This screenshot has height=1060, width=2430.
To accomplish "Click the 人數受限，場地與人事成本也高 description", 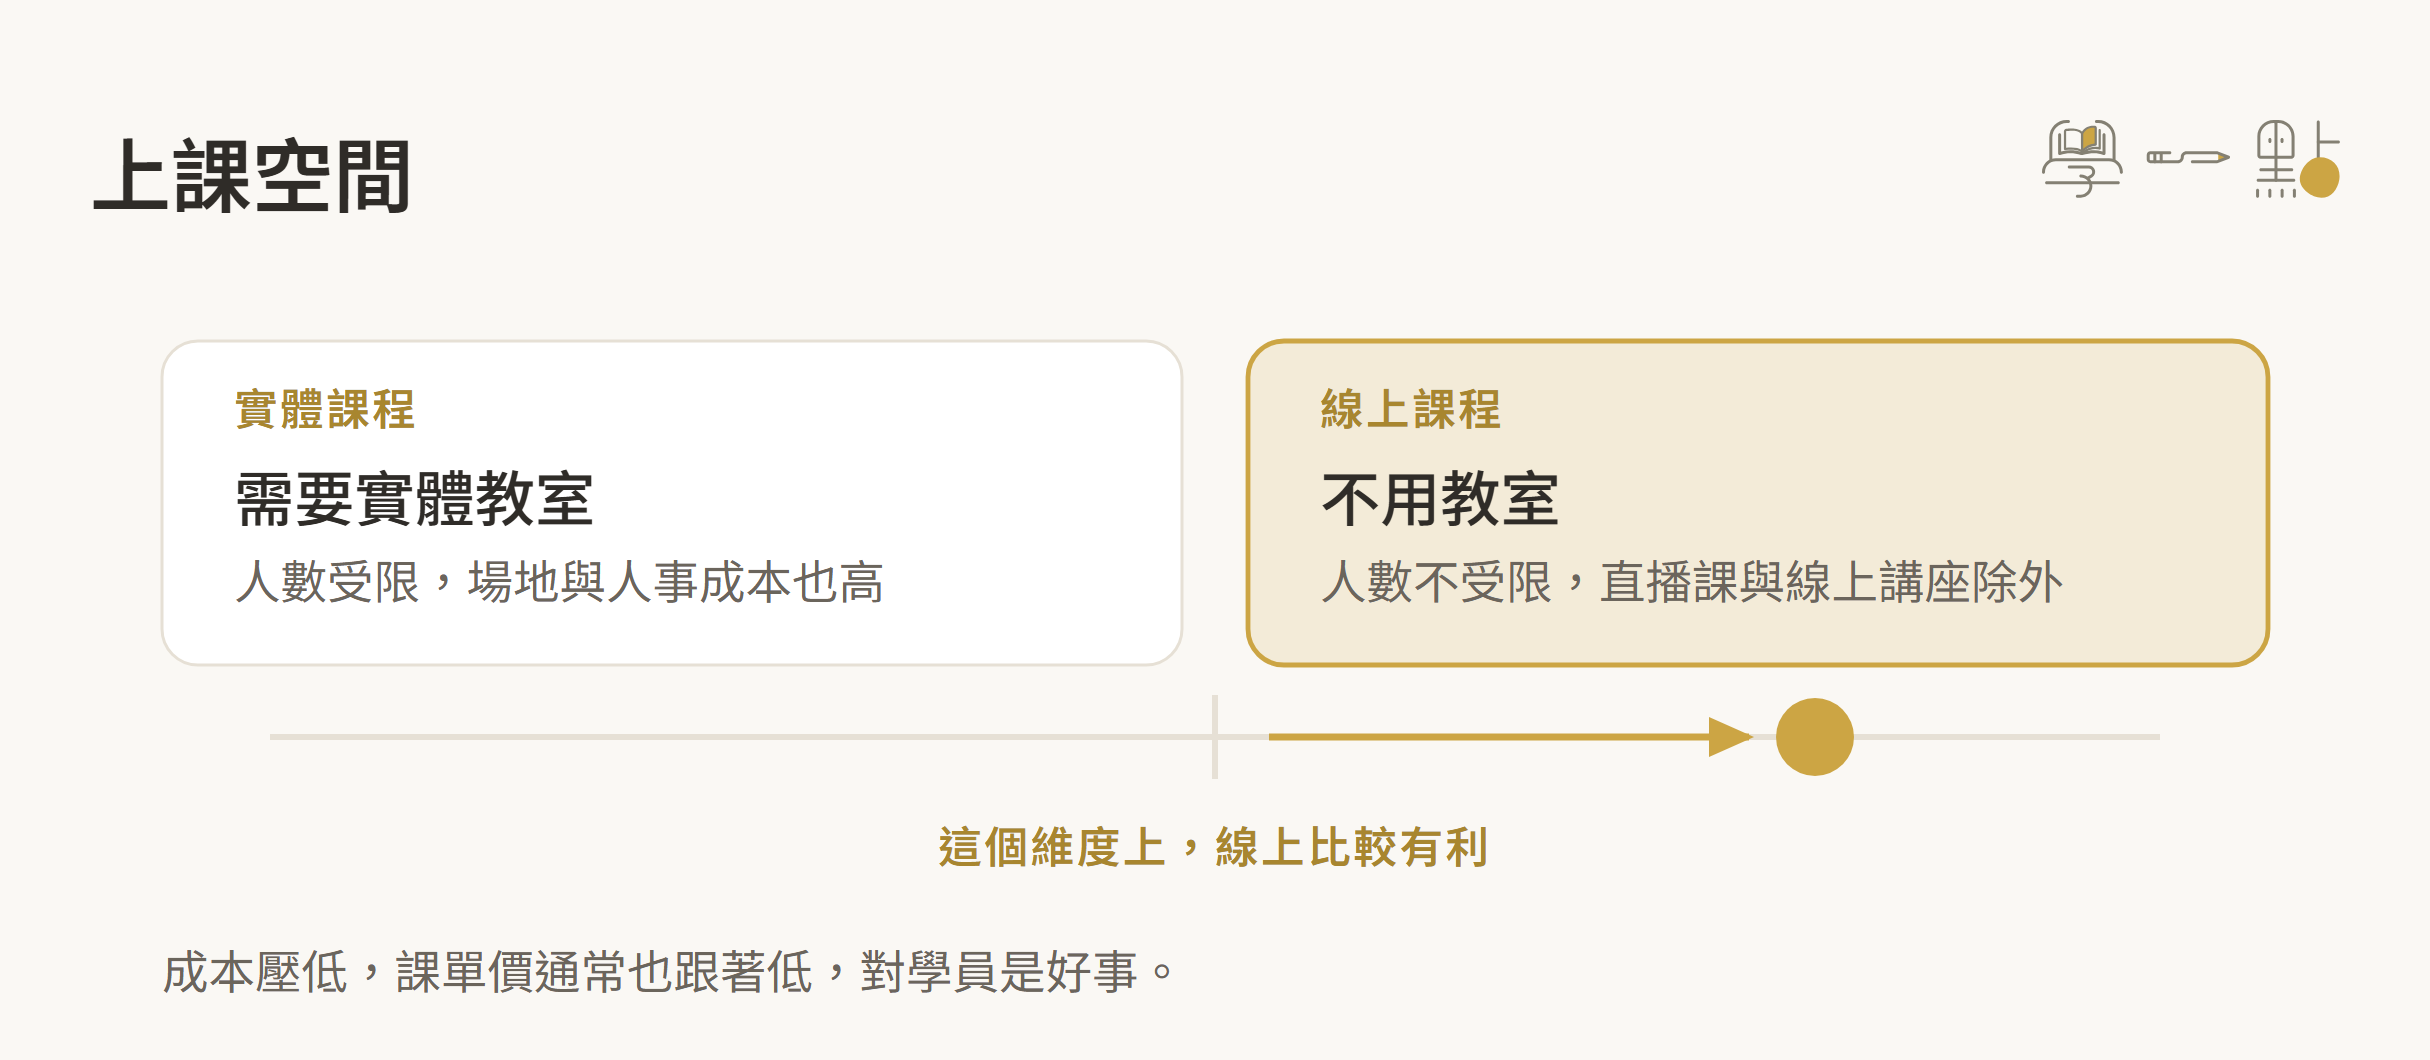I will point(560,582).
